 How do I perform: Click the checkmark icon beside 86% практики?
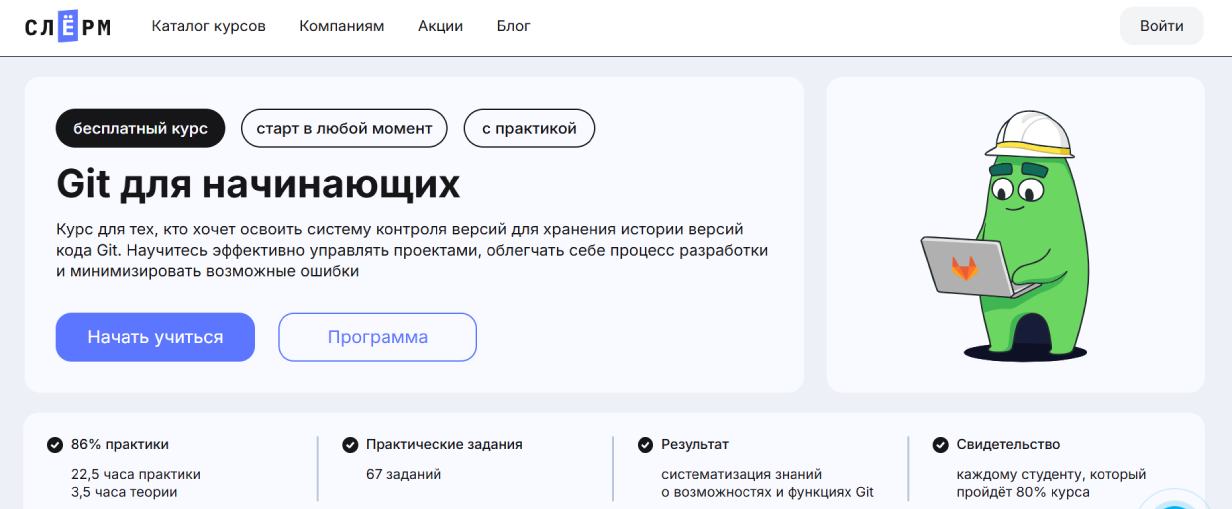point(54,445)
